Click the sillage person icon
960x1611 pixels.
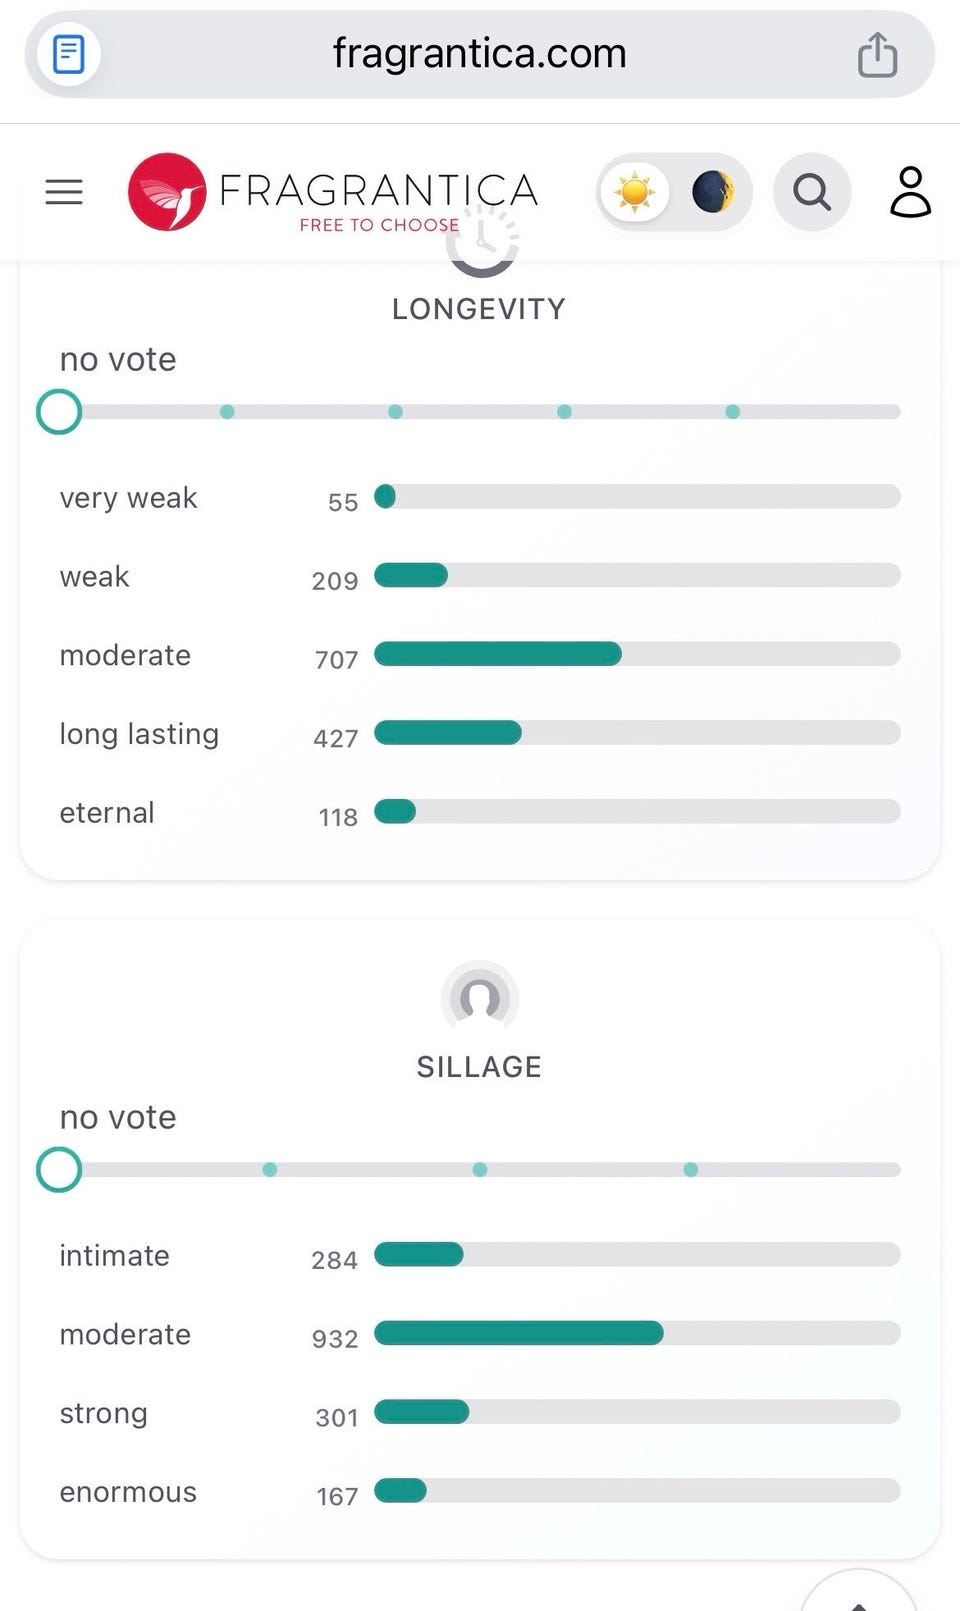pyautogui.click(x=479, y=997)
